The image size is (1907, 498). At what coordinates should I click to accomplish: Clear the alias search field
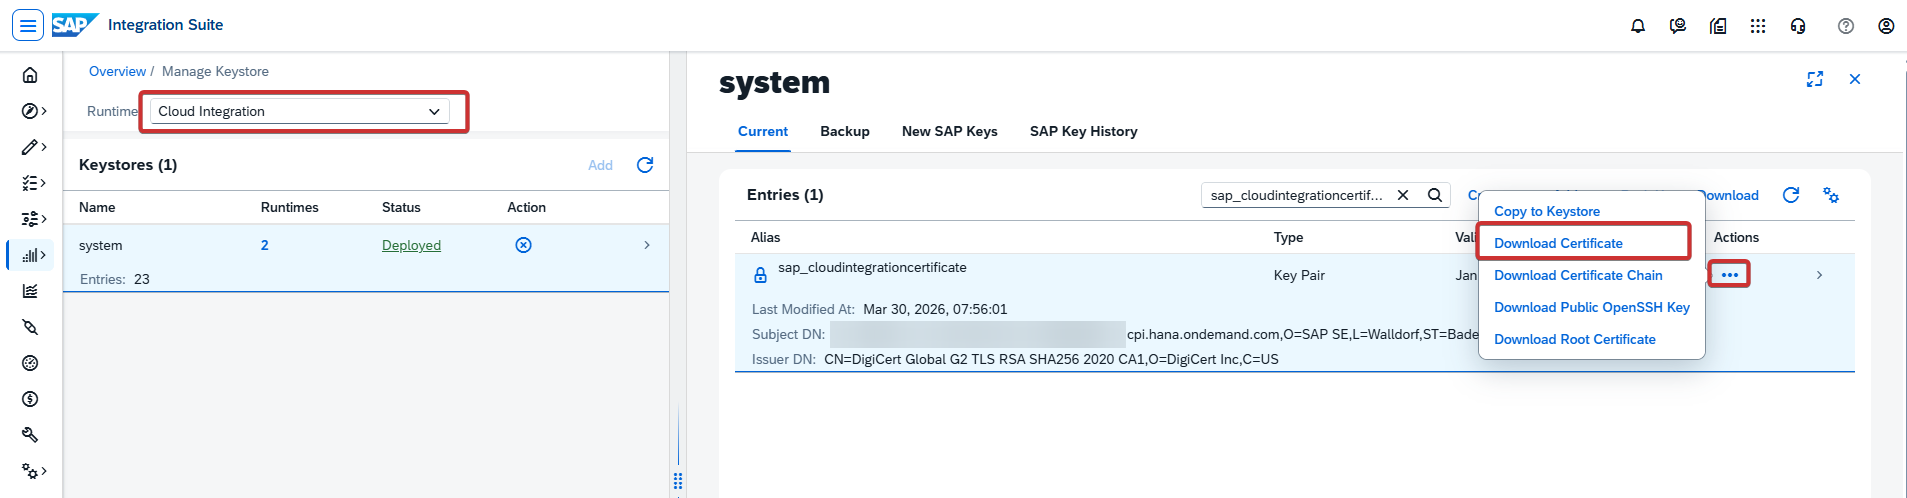click(1403, 195)
